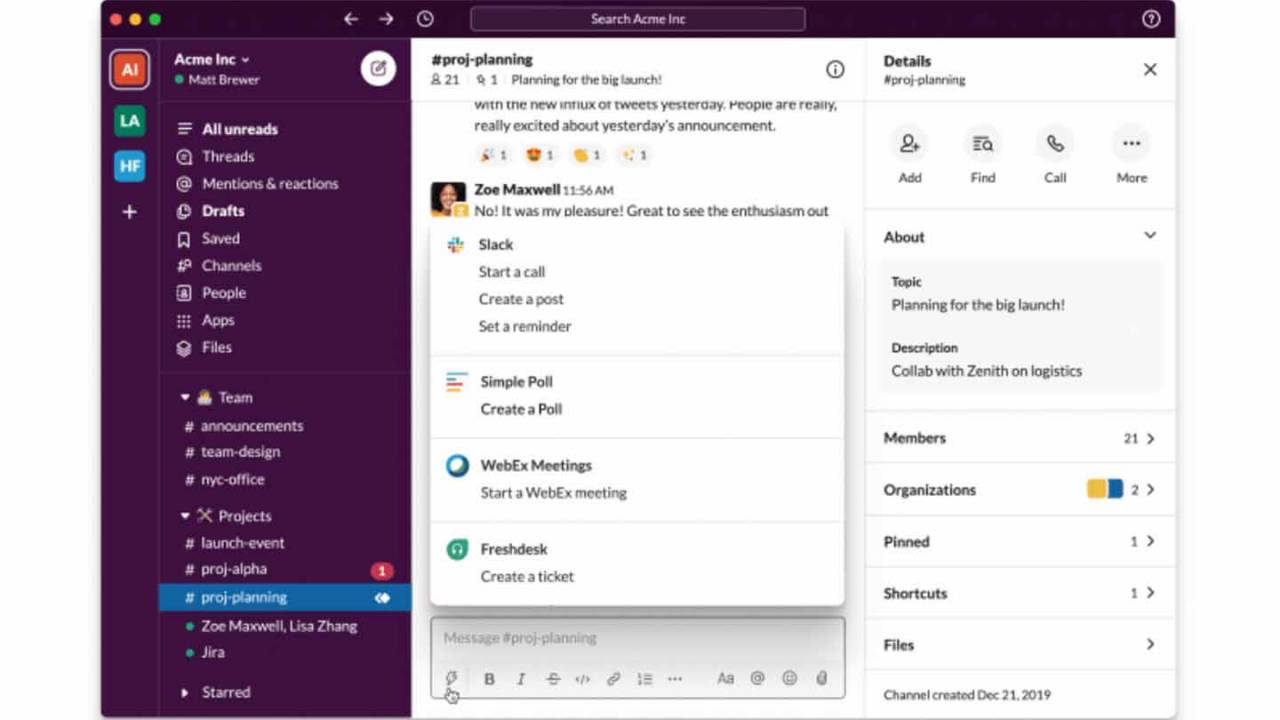Open channel info icon in header

pyautogui.click(x=834, y=69)
